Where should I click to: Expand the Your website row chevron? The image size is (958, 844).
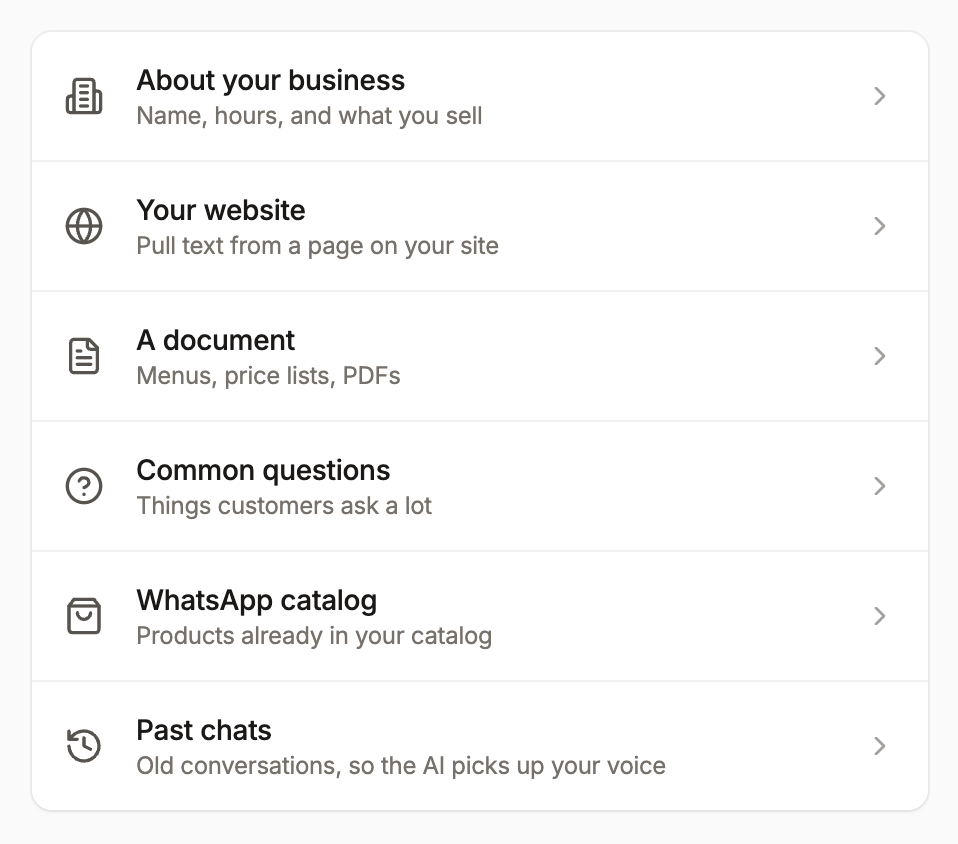coord(880,226)
